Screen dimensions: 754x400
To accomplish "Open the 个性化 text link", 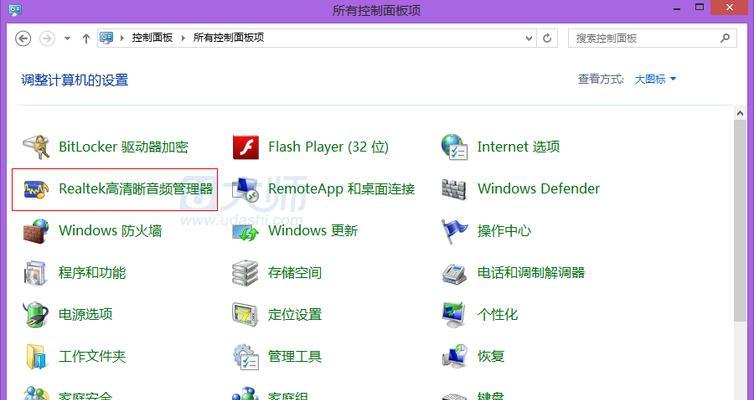I will 498,314.
